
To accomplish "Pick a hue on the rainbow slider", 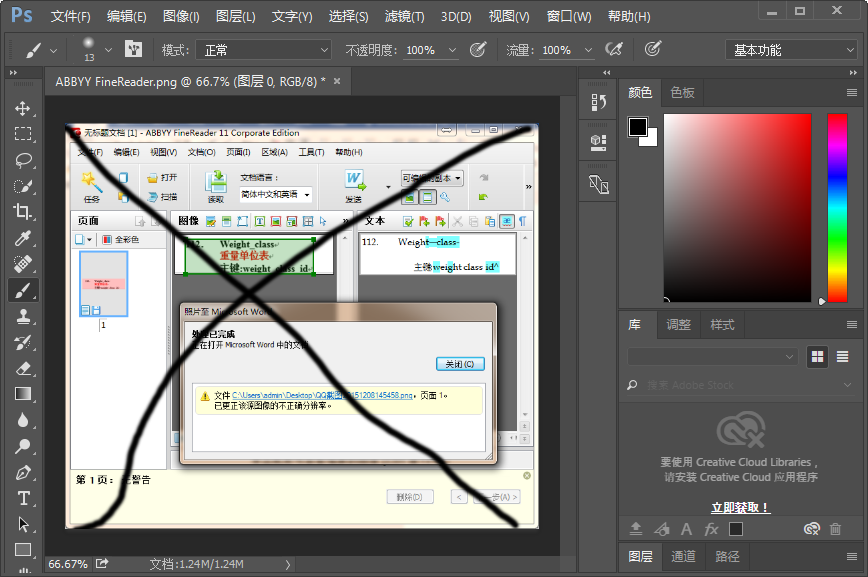I will click(x=837, y=208).
